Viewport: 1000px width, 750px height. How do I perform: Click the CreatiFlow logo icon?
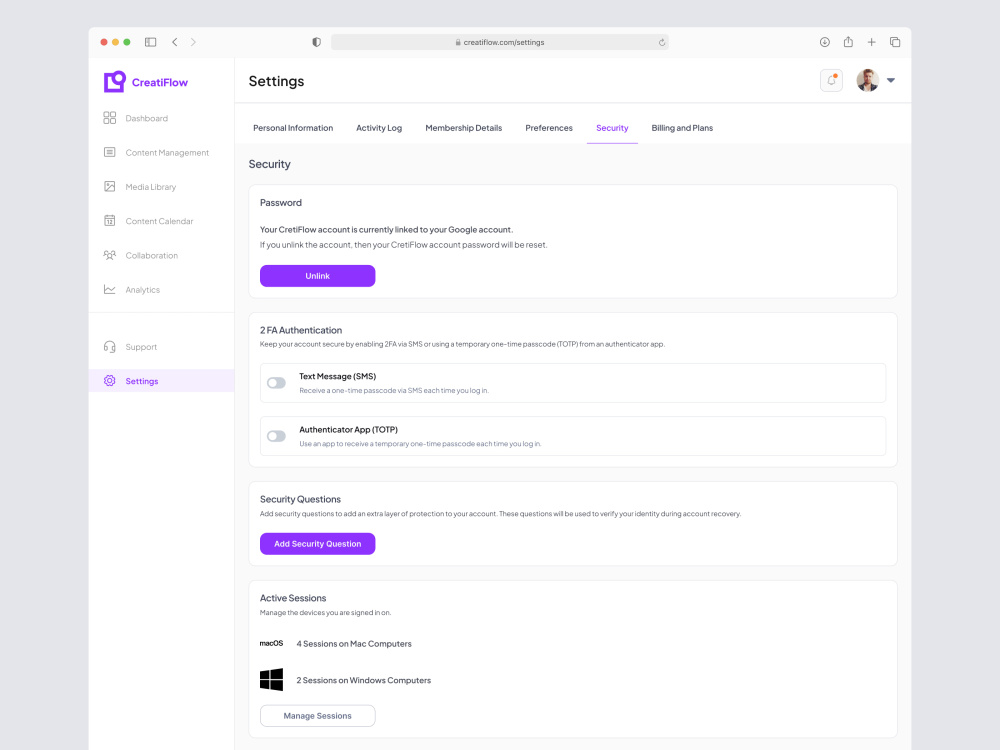tap(115, 82)
